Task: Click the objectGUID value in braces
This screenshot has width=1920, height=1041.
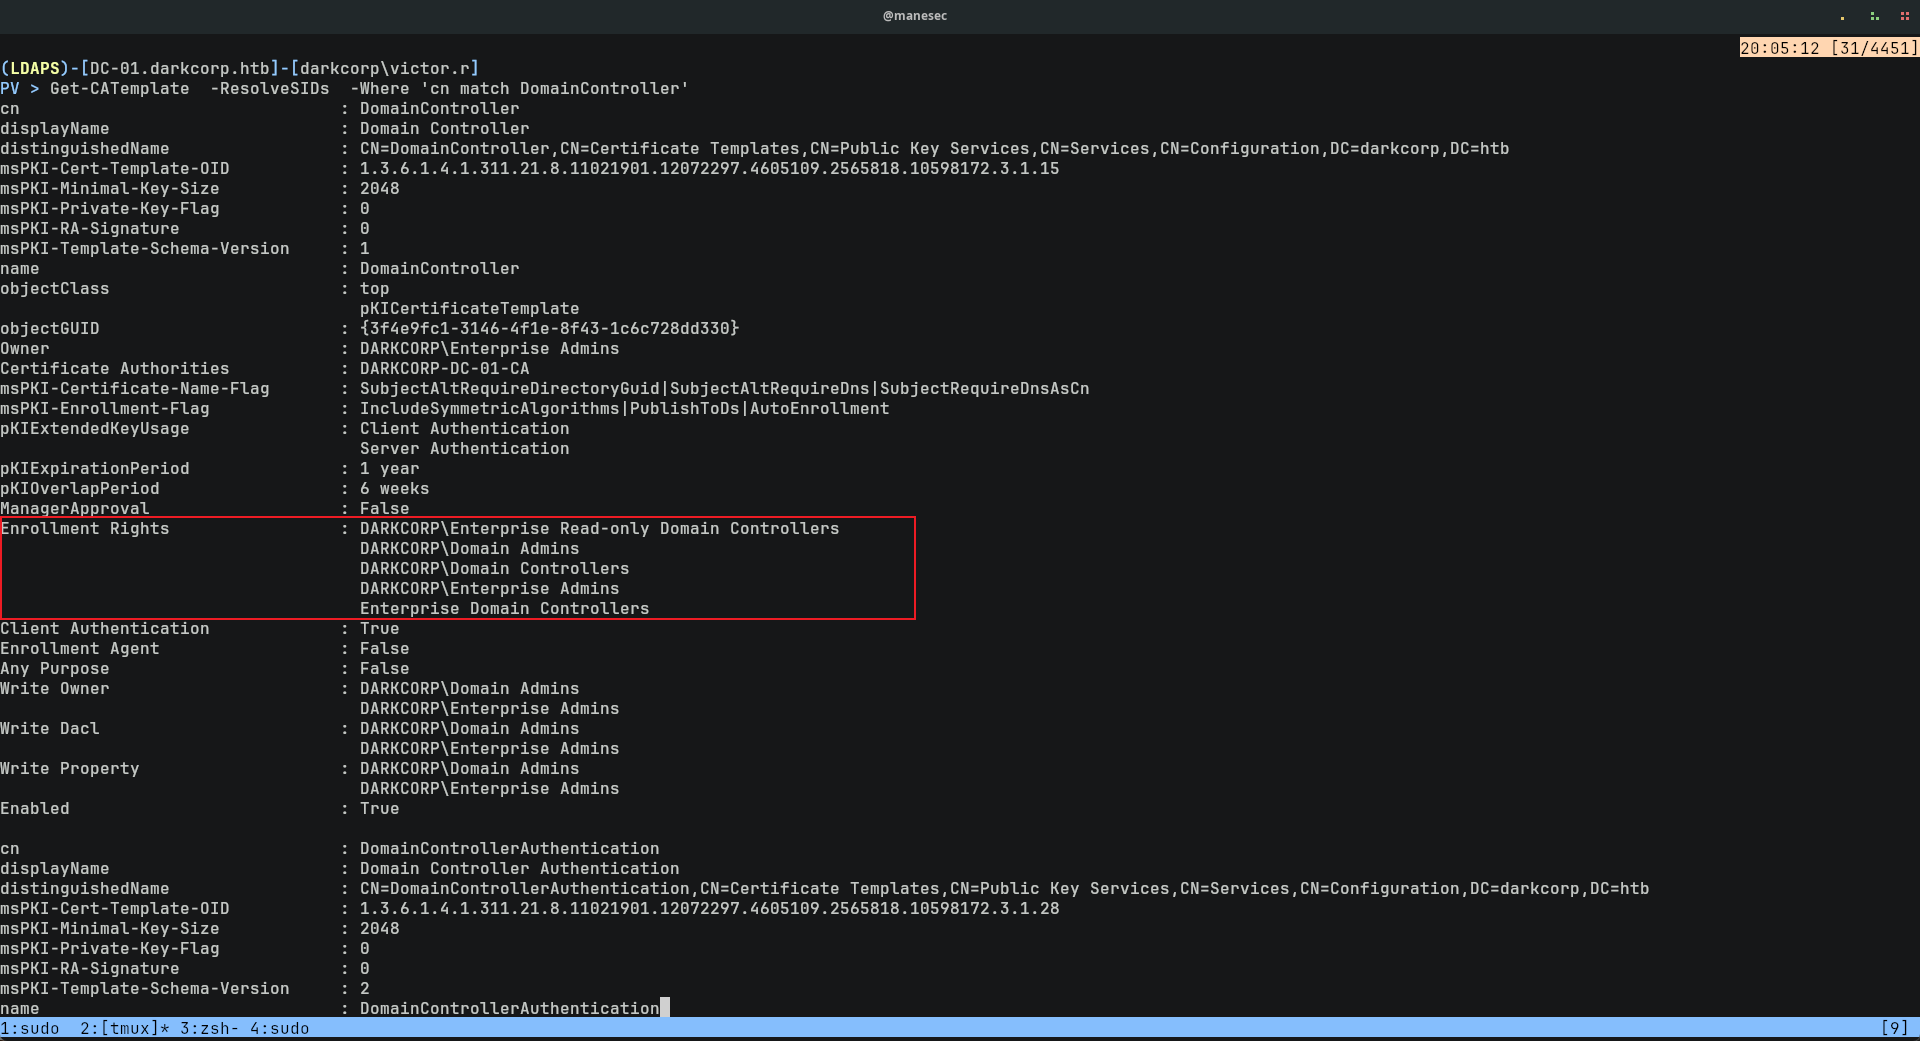Action: click(x=549, y=328)
